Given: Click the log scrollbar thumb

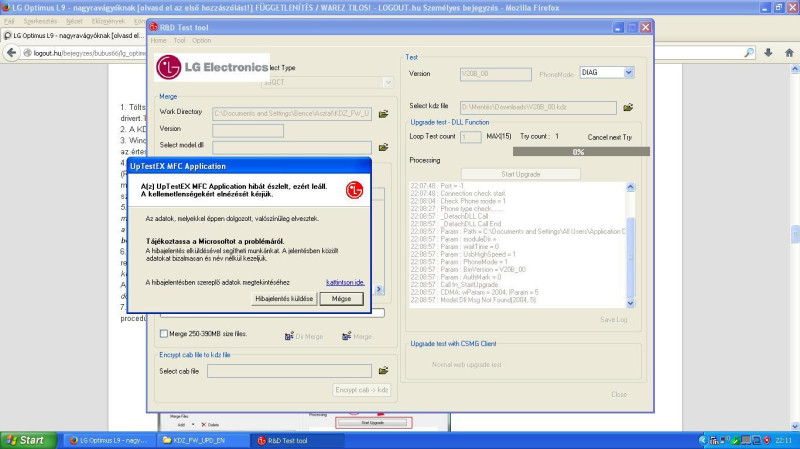Looking at the screenshot, I should [630, 256].
